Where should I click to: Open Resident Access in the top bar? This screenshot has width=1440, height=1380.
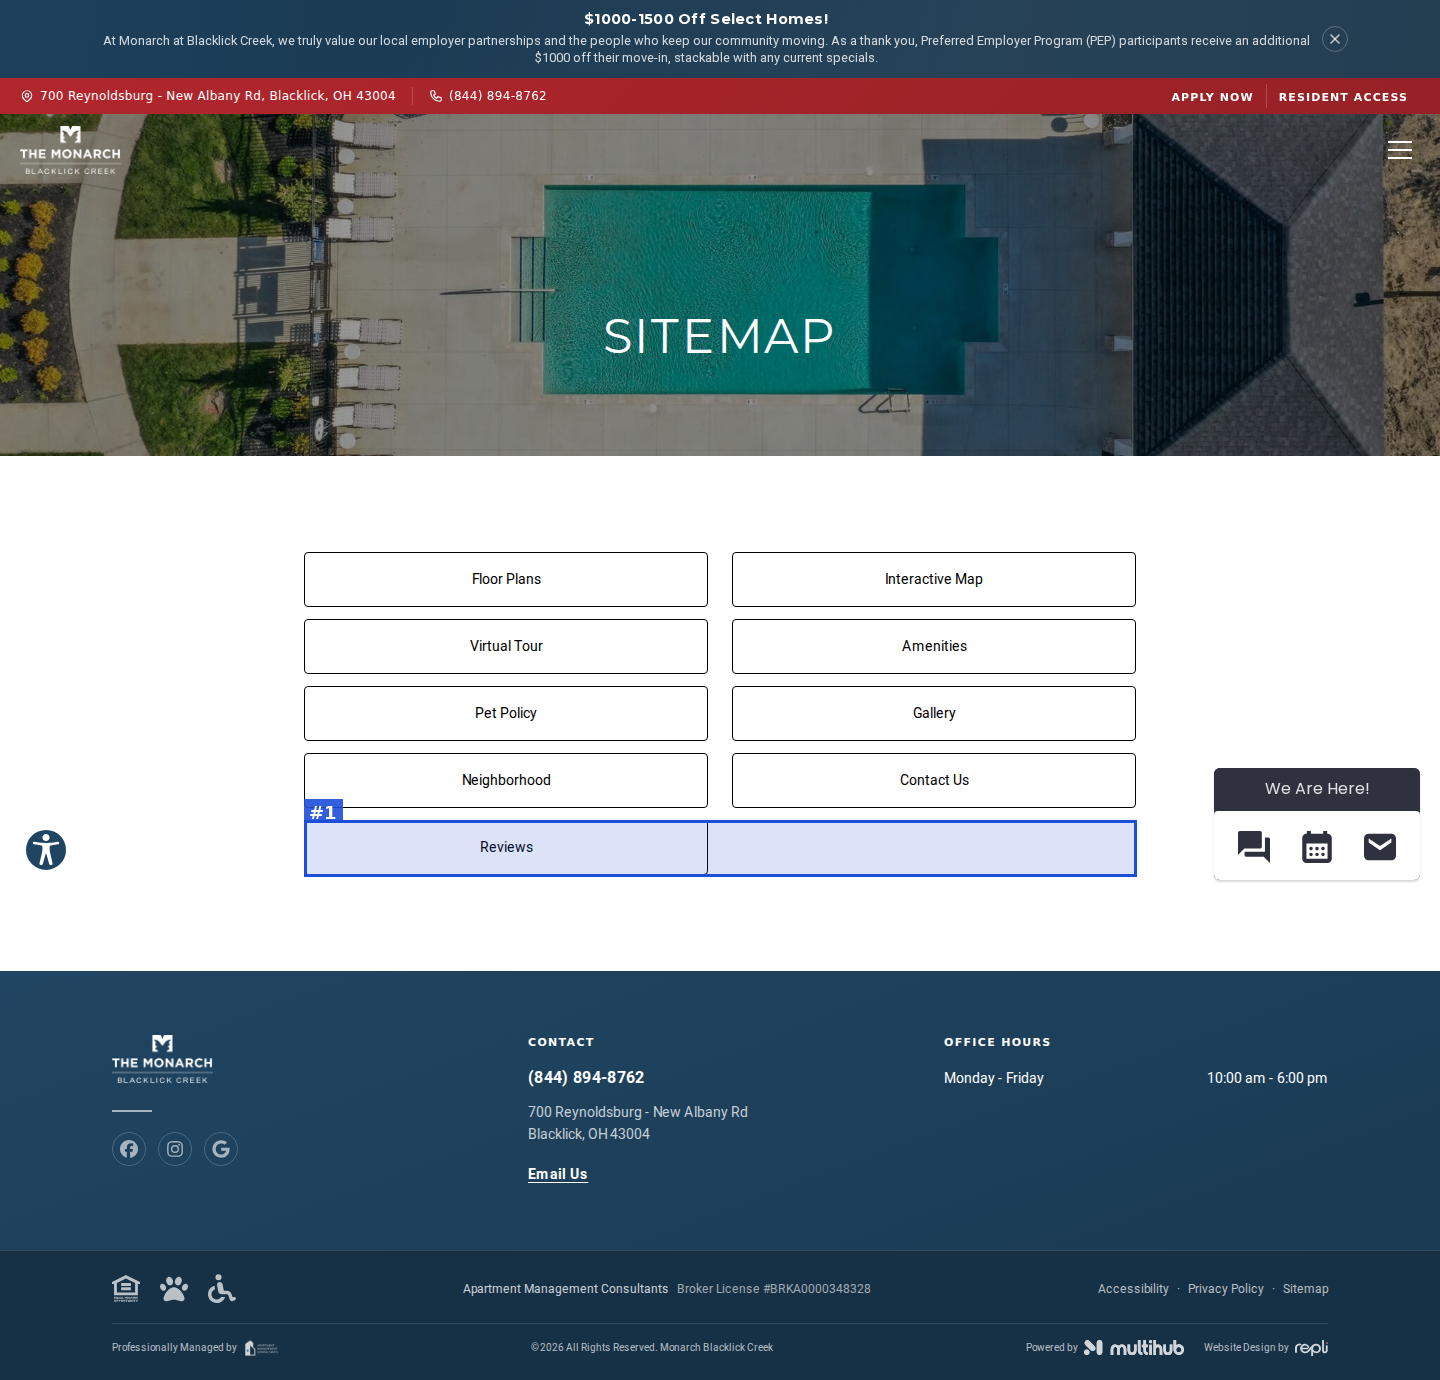point(1343,97)
